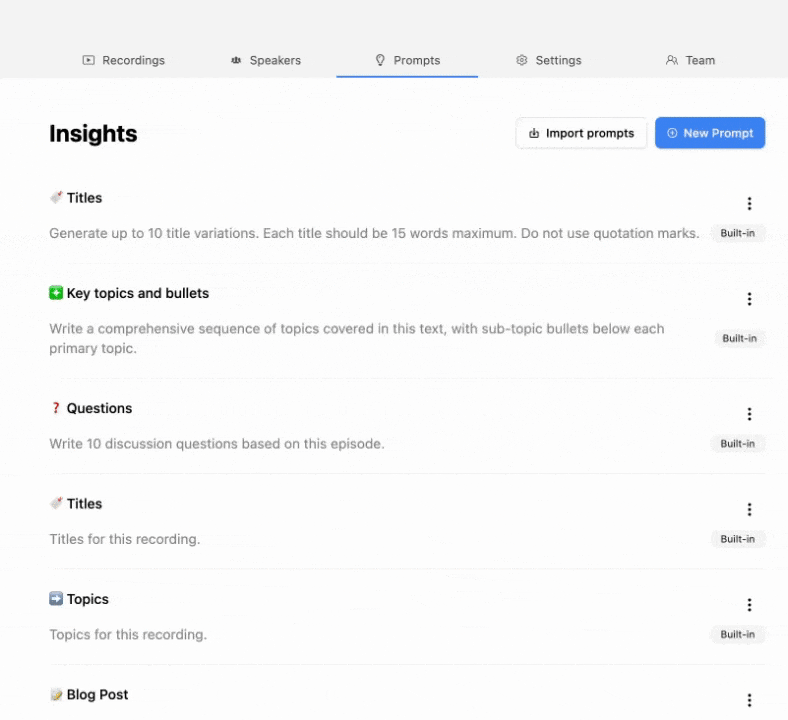The height and width of the screenshot is (720, 788).
Task: Click the Import prompts button
Action: point(581,133)
